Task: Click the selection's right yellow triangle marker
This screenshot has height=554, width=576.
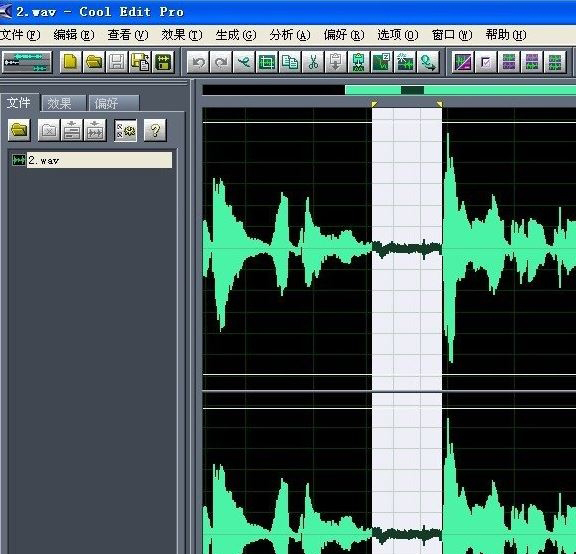Action: coord(439,104)
